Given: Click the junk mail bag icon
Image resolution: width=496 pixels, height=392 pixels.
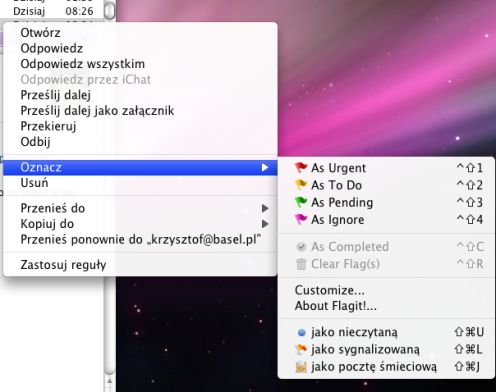Looking at the screenshot, I should click(301, 367).
